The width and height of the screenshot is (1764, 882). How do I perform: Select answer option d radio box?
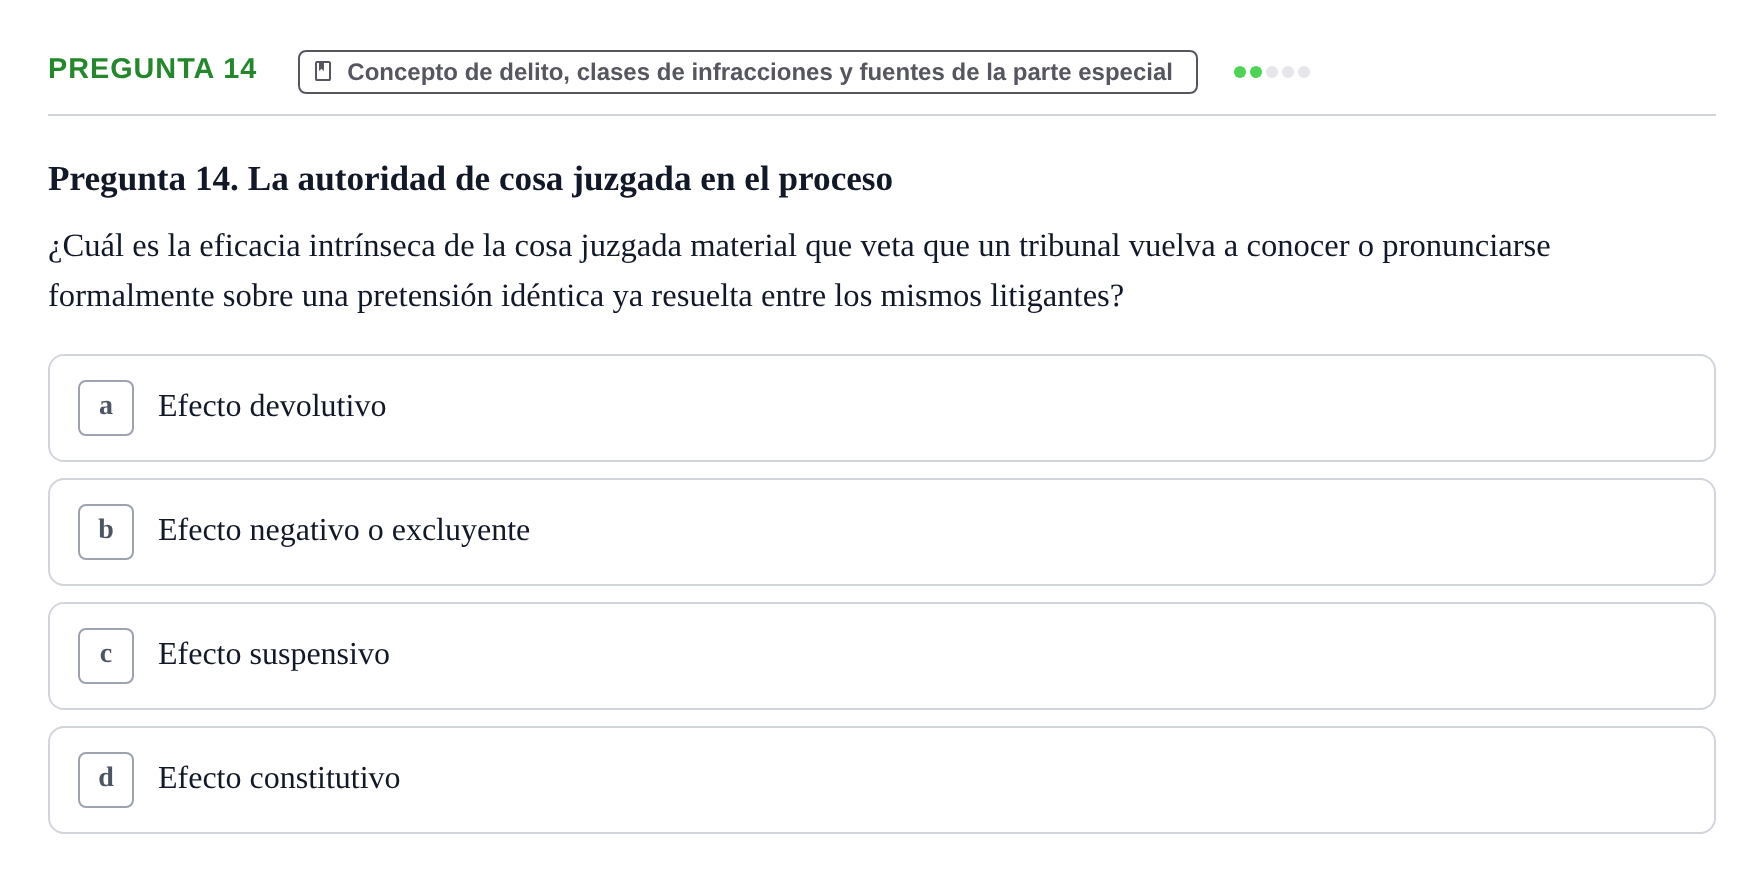point(106,780)
